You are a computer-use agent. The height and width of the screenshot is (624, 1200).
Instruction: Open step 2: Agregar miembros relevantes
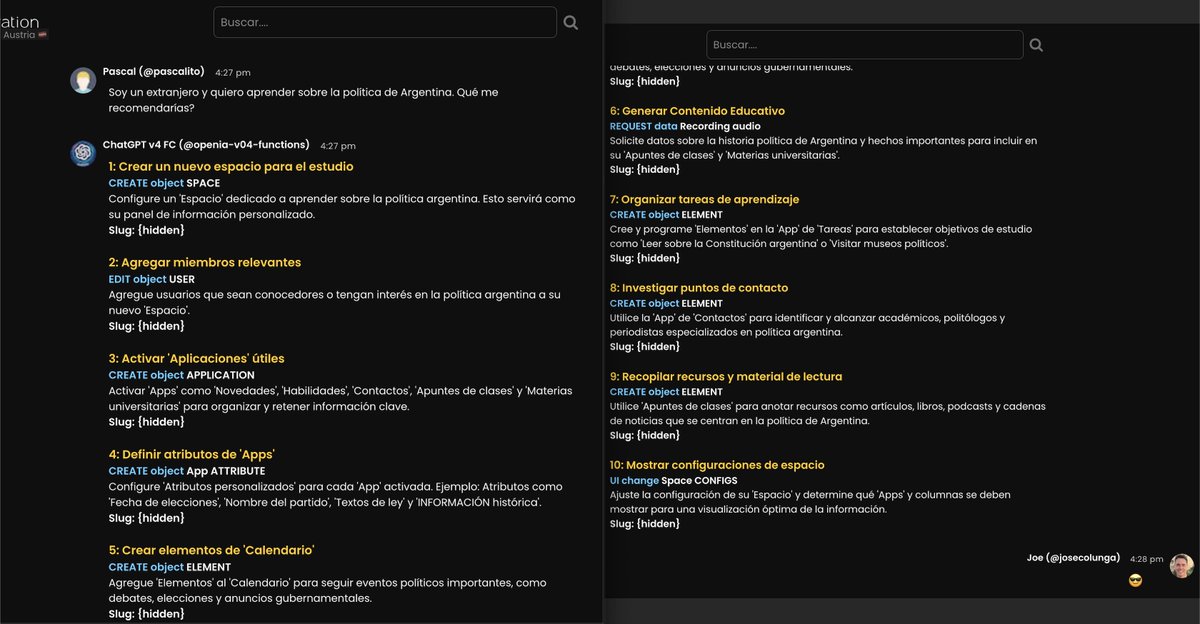coord(205,263)
